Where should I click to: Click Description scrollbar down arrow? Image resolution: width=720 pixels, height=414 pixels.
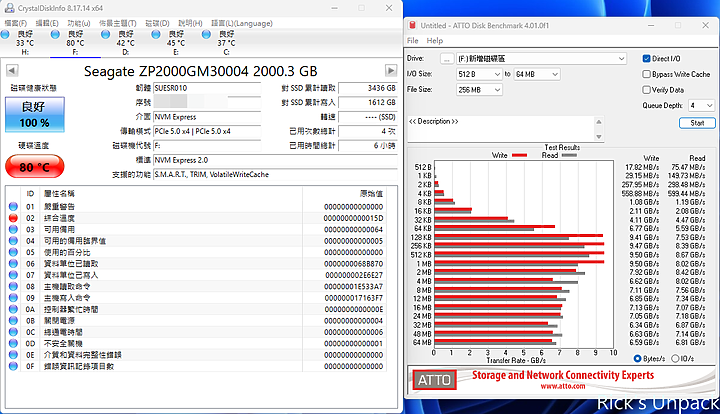tap(598, 136)
